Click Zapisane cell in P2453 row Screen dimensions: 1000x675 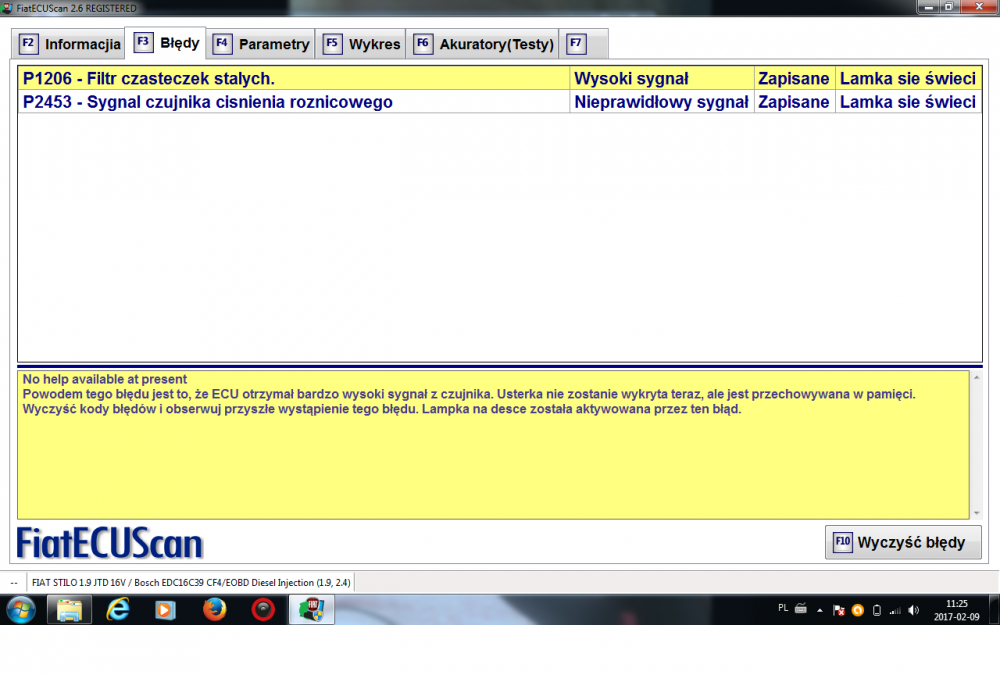pos(794,102)
